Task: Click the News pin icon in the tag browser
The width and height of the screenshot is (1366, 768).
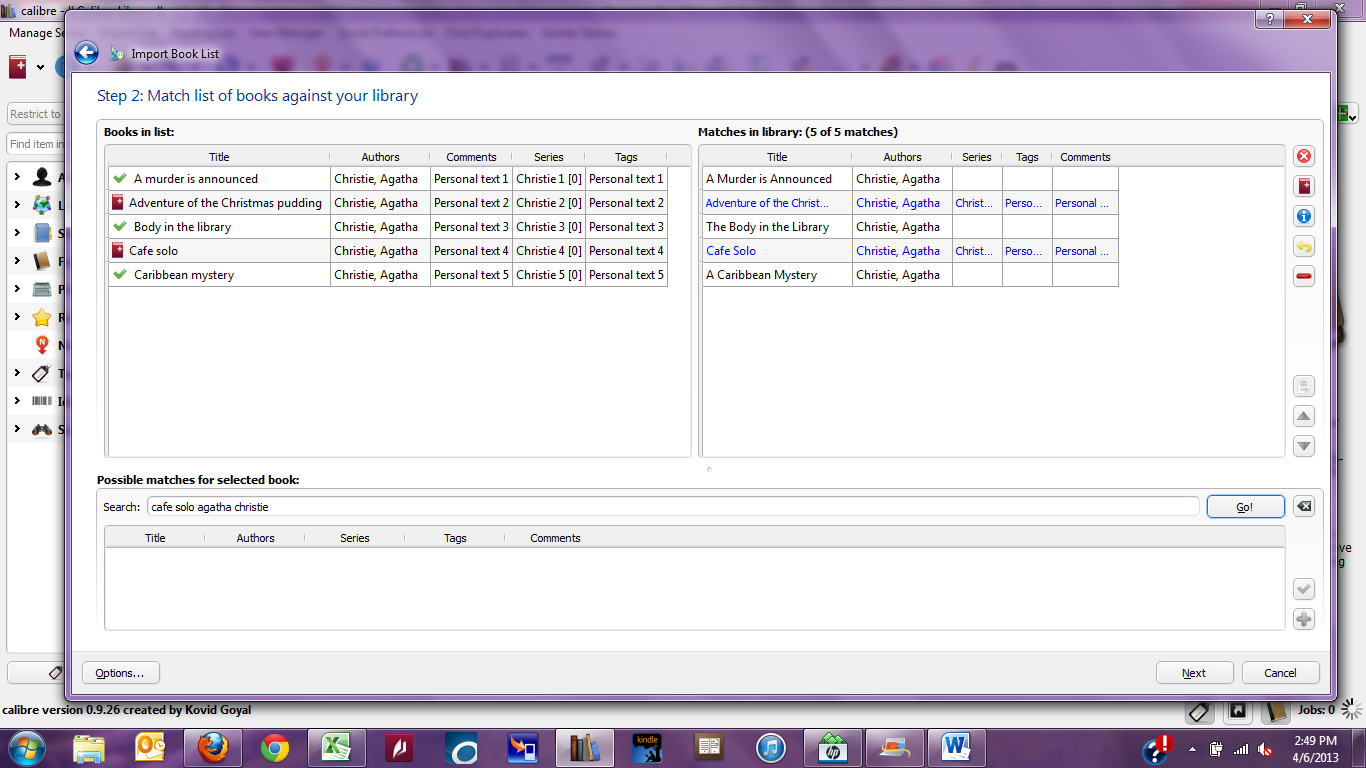Action: click(42, 345)
